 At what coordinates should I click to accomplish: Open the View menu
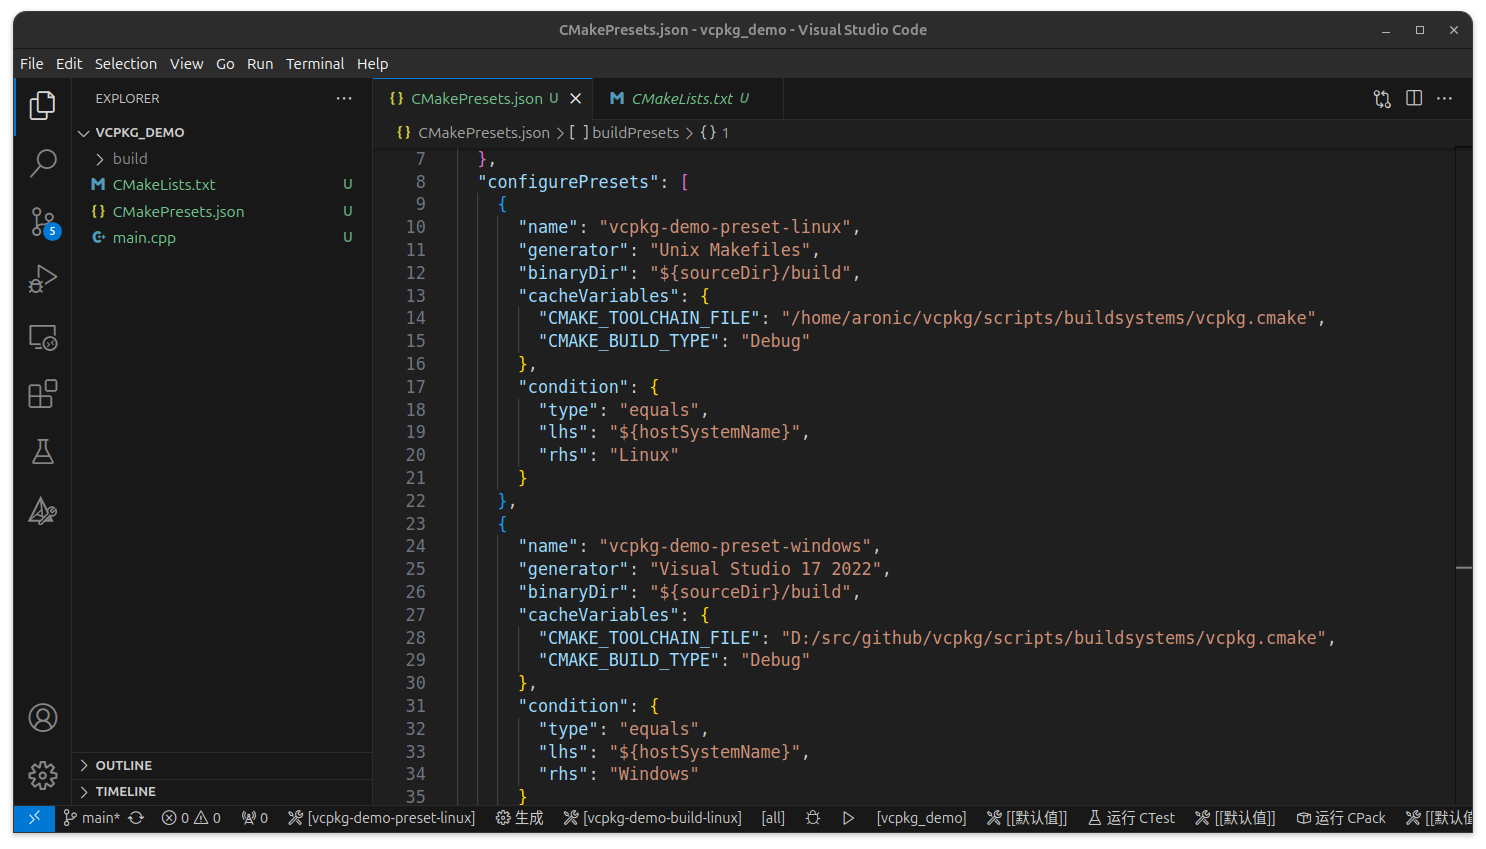186,63
